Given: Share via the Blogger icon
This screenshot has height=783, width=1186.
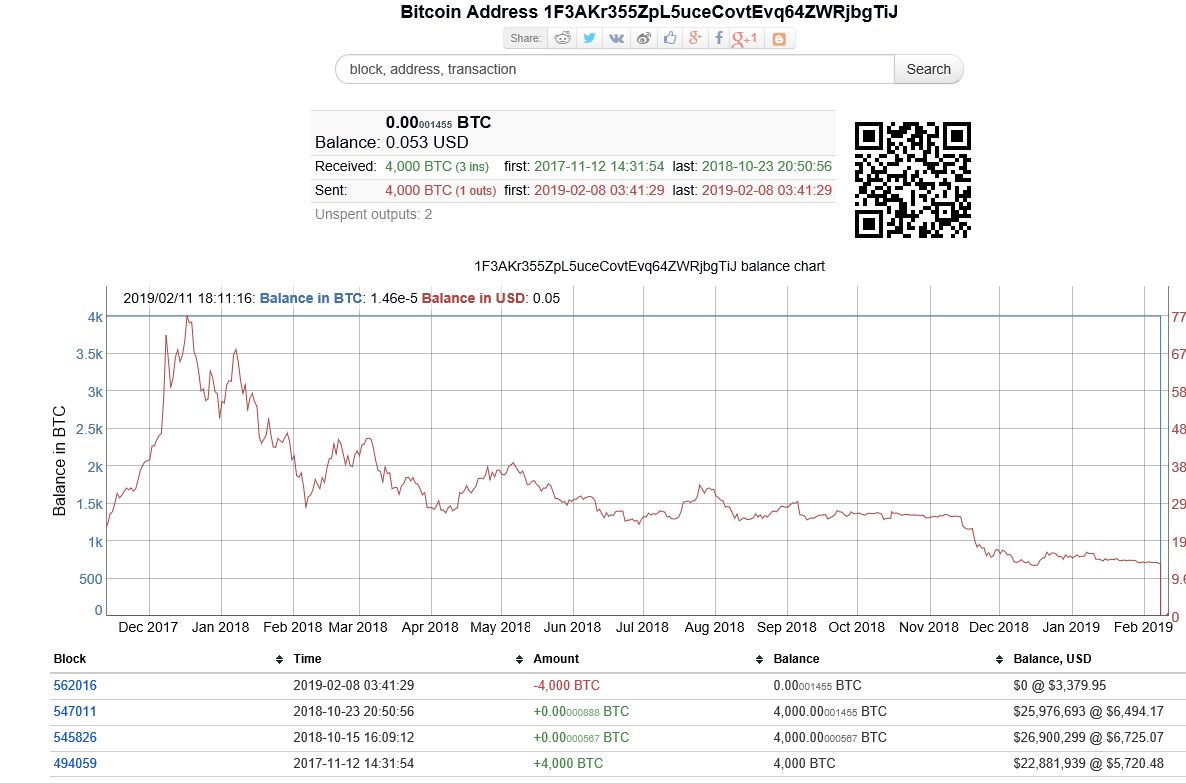Looking at the screenshot, I should 779,39.
